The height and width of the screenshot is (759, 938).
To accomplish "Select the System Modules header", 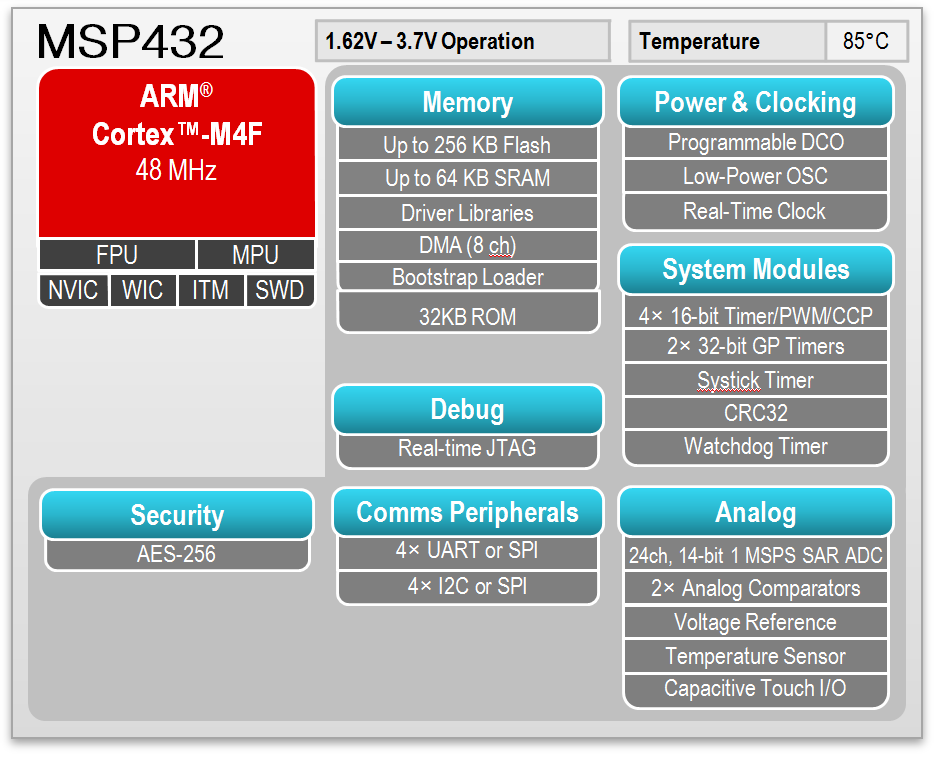I will (756, 269).
